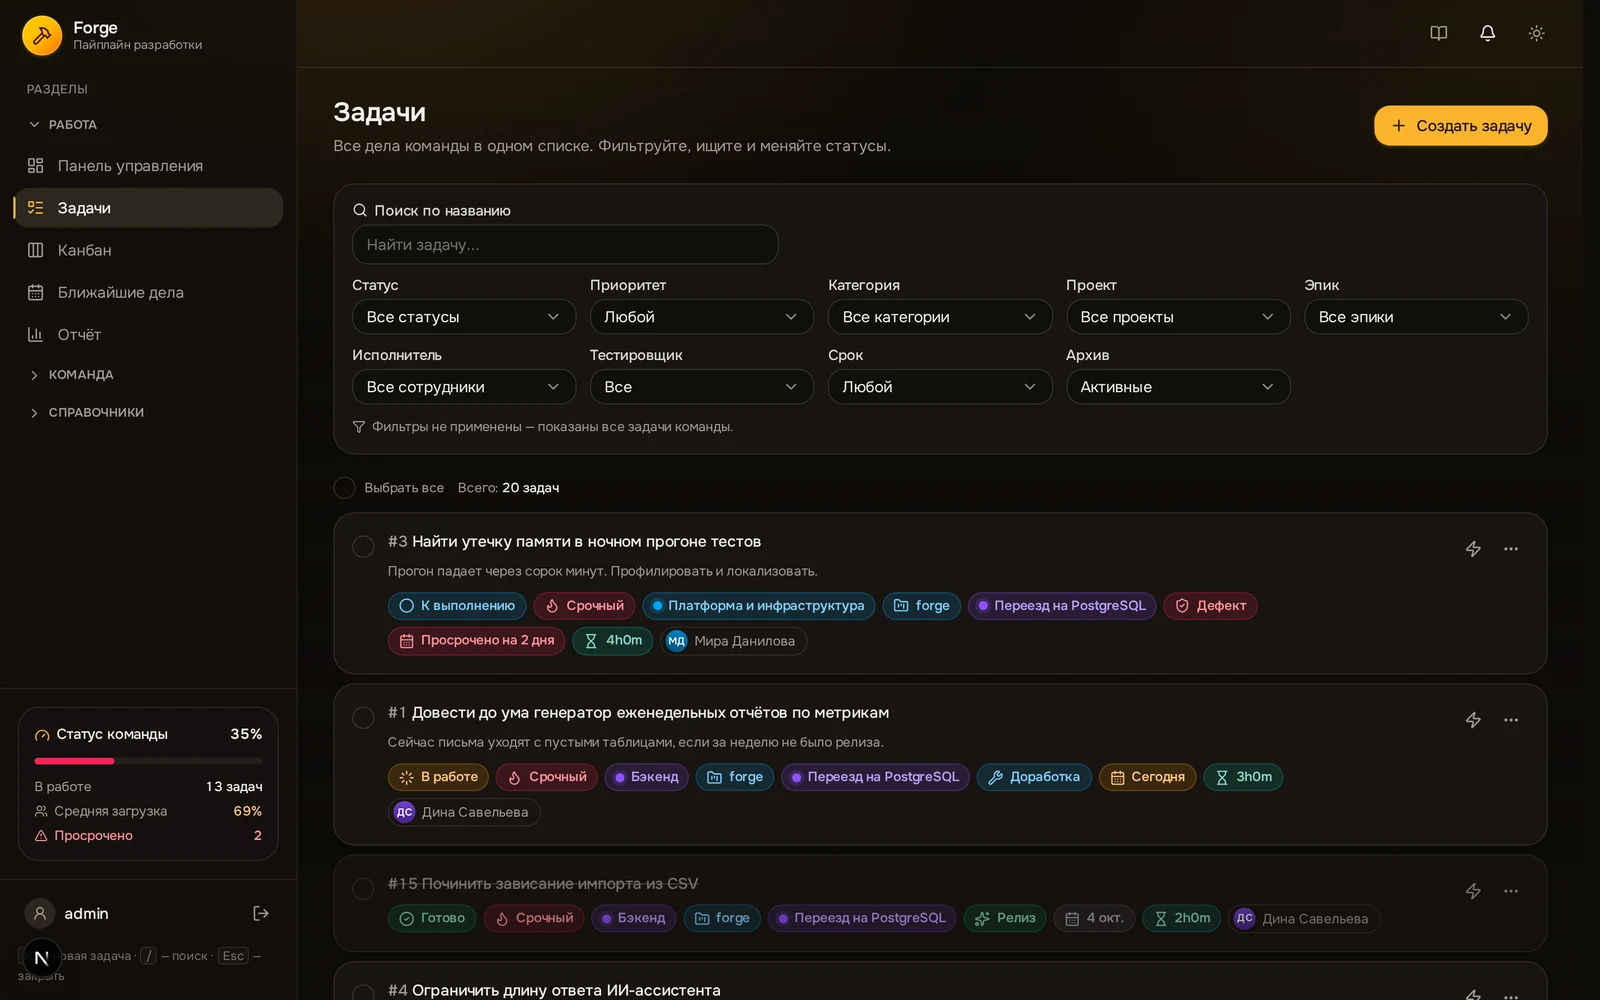Click Создать задачу button

1460,126
